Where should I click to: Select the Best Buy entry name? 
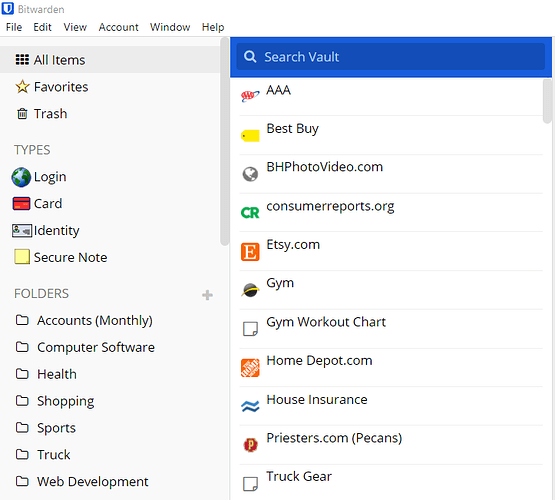pyautogui.click(x=293, y=129)
